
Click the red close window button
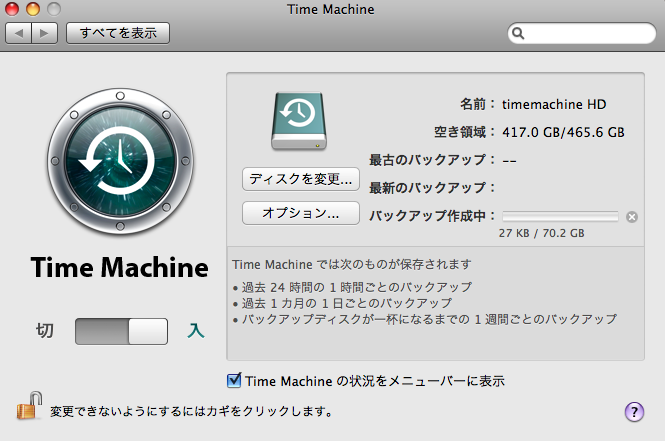[x=13, y=10]
